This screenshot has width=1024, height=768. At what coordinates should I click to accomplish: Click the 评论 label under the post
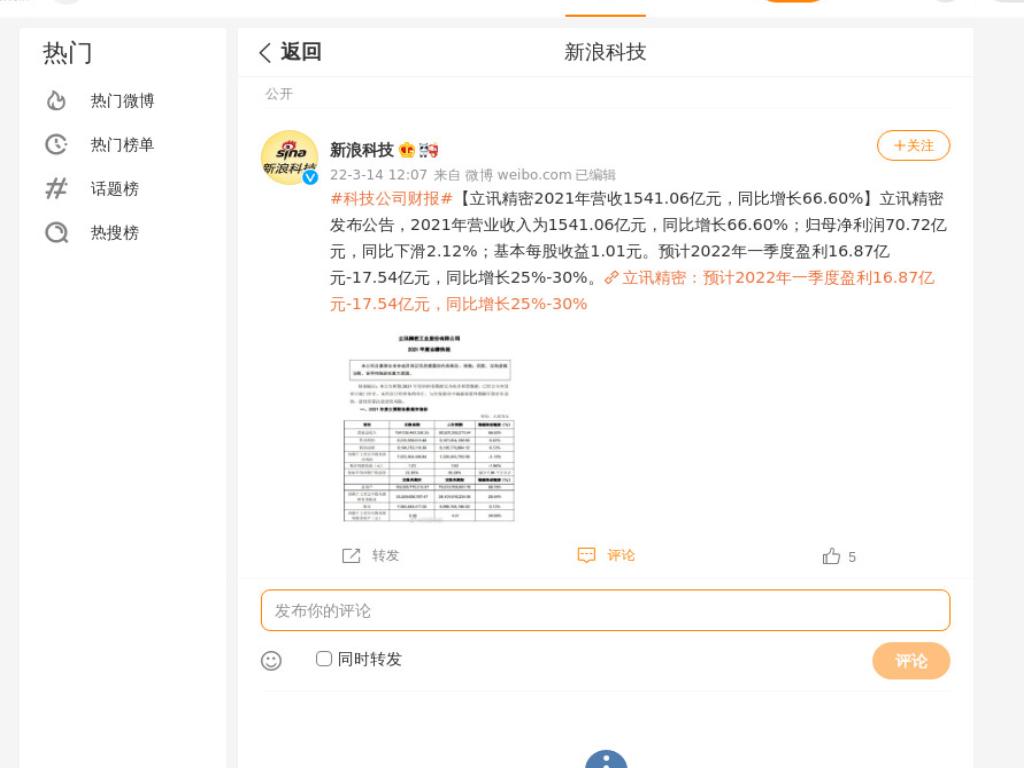coord(621,555)
